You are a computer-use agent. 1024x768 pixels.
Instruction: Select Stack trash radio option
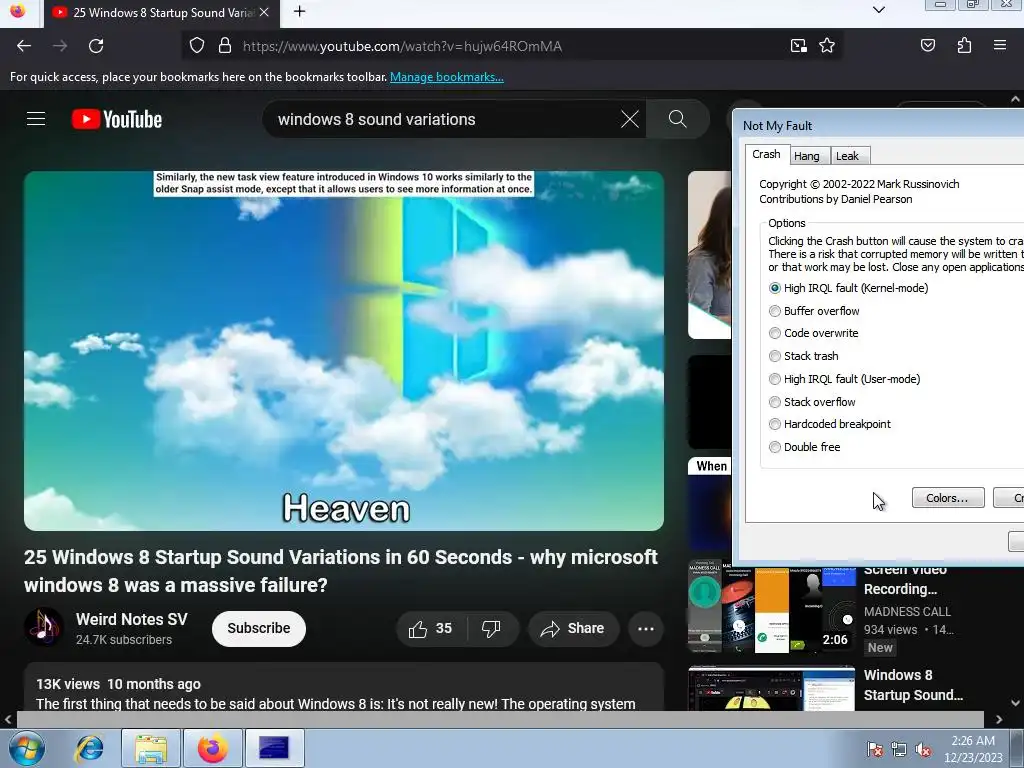804,356
